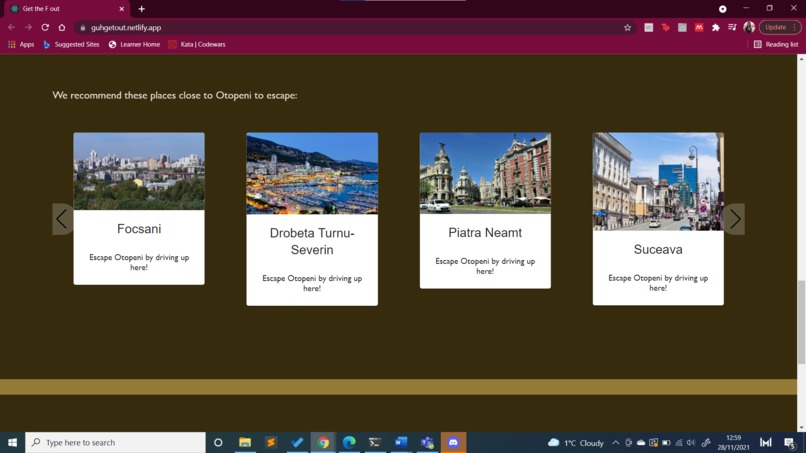Click the Piatra Neamt card title
The width and height of the screenshot is (806, 453).
pyautogui.click(x=485, y=232)
